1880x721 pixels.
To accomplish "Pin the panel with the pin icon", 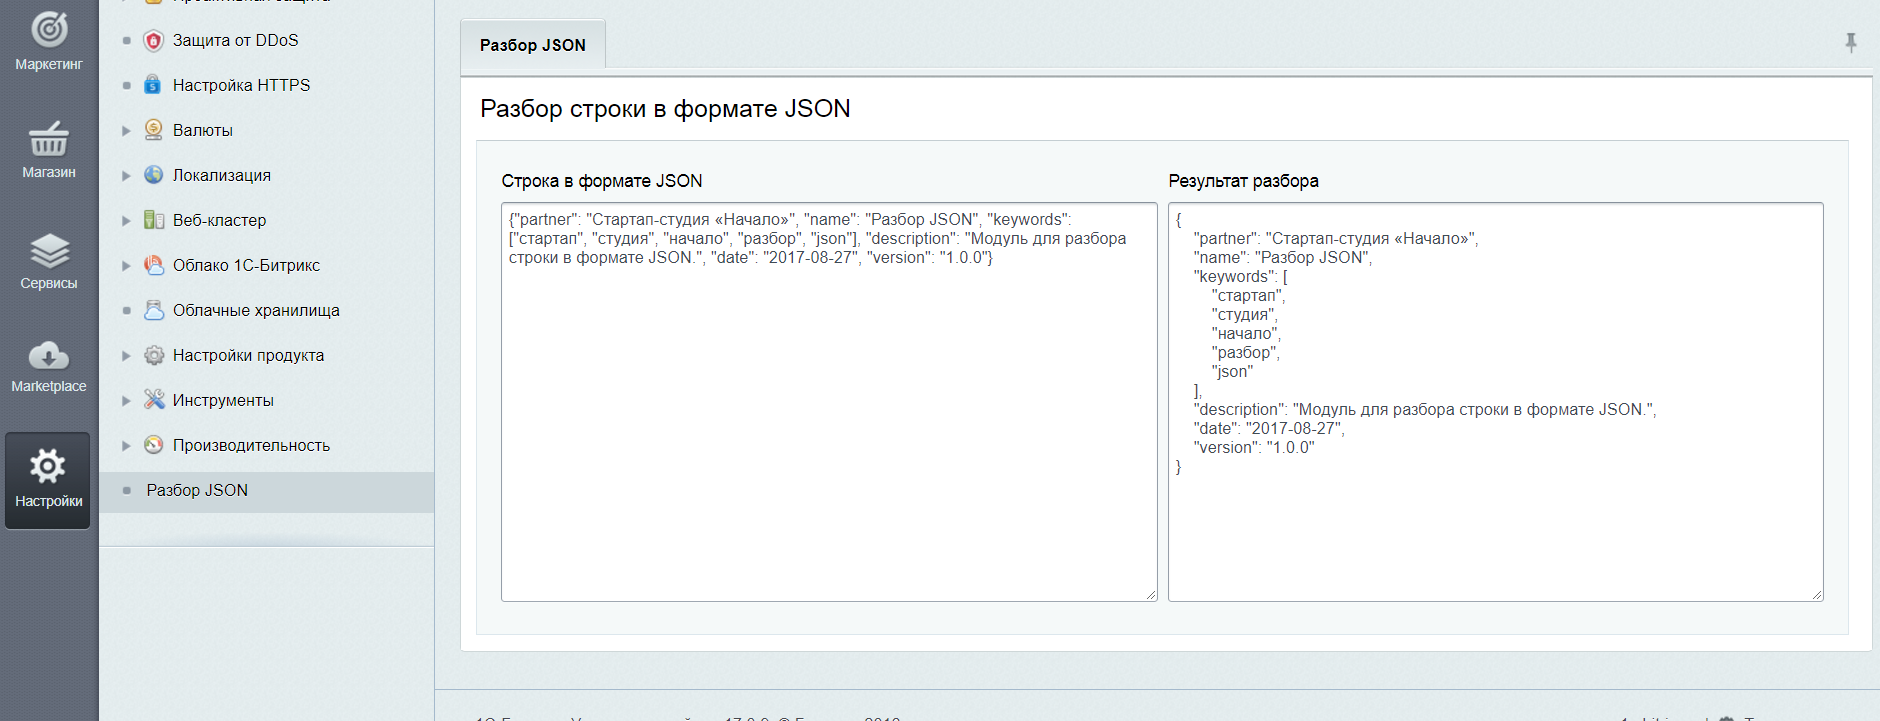I will click(x=1851, y=43).
